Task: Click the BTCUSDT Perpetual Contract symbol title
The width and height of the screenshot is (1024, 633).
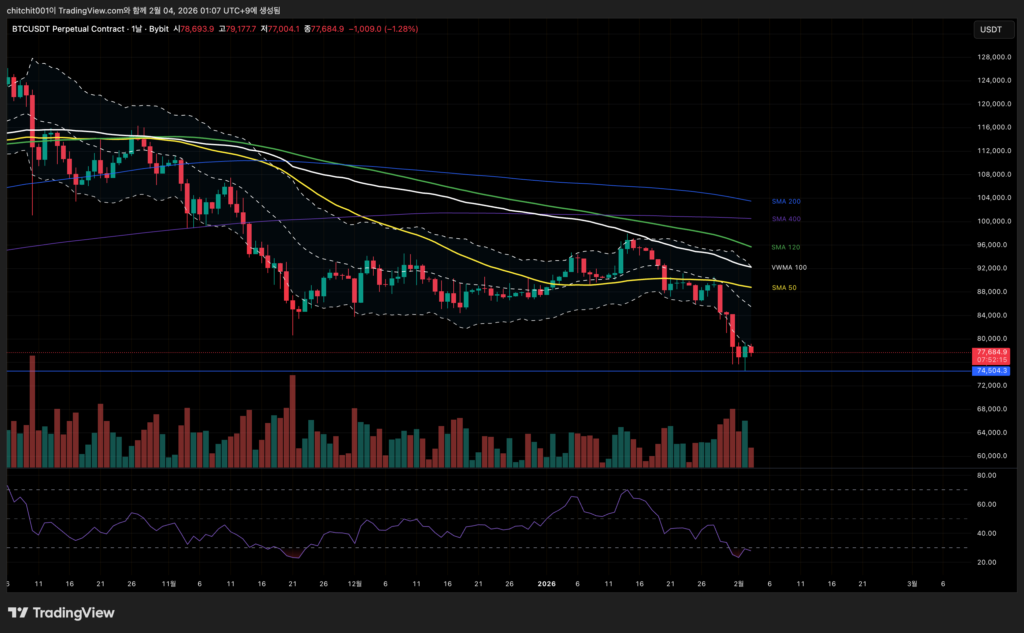Action: tap(70, 29)
